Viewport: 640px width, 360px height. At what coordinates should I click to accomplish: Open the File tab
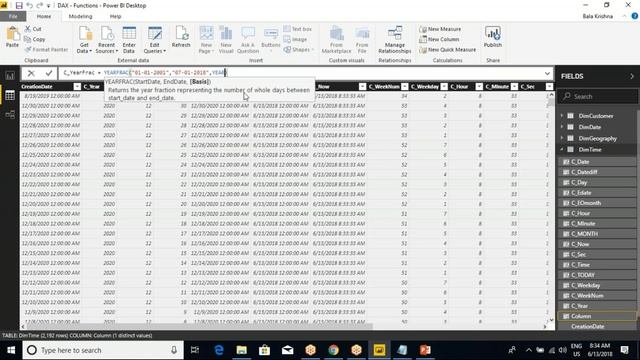click(13, 16)
